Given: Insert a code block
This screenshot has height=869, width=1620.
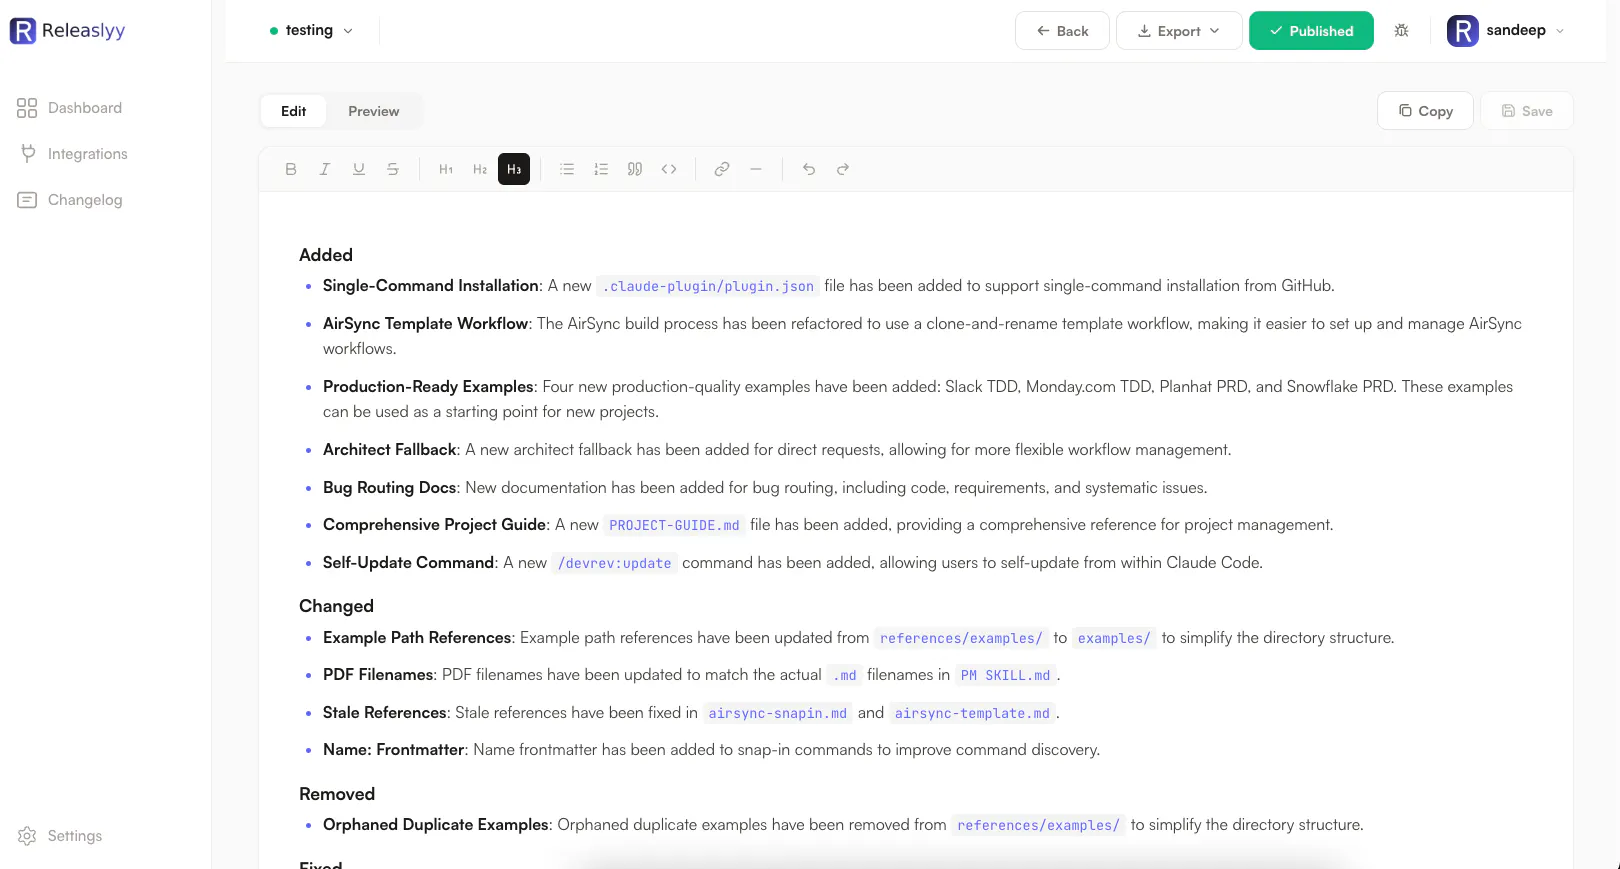Looking at the screenshot, I should tap(669, 169).
